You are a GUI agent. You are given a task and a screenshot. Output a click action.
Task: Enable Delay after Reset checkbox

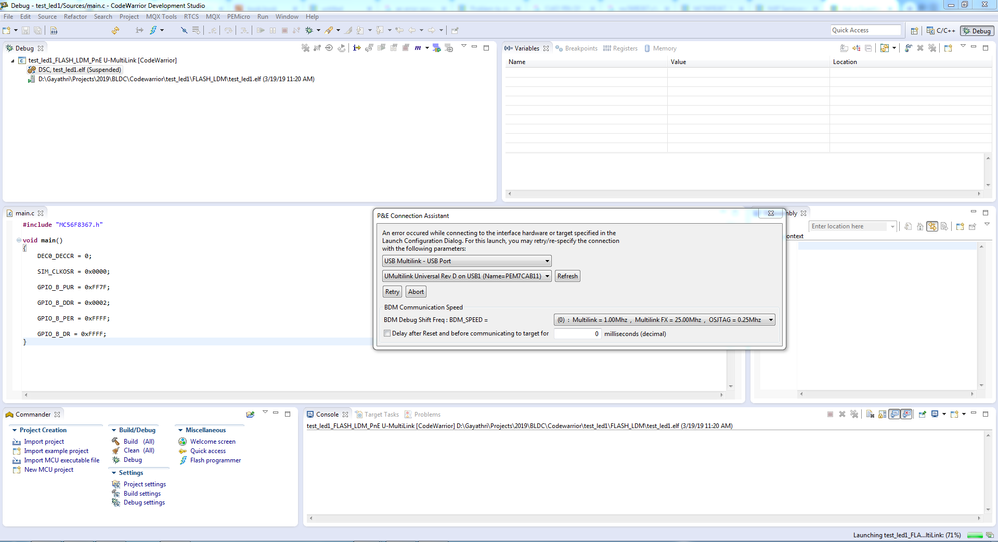pyautogui.click(x=387, y=333)
